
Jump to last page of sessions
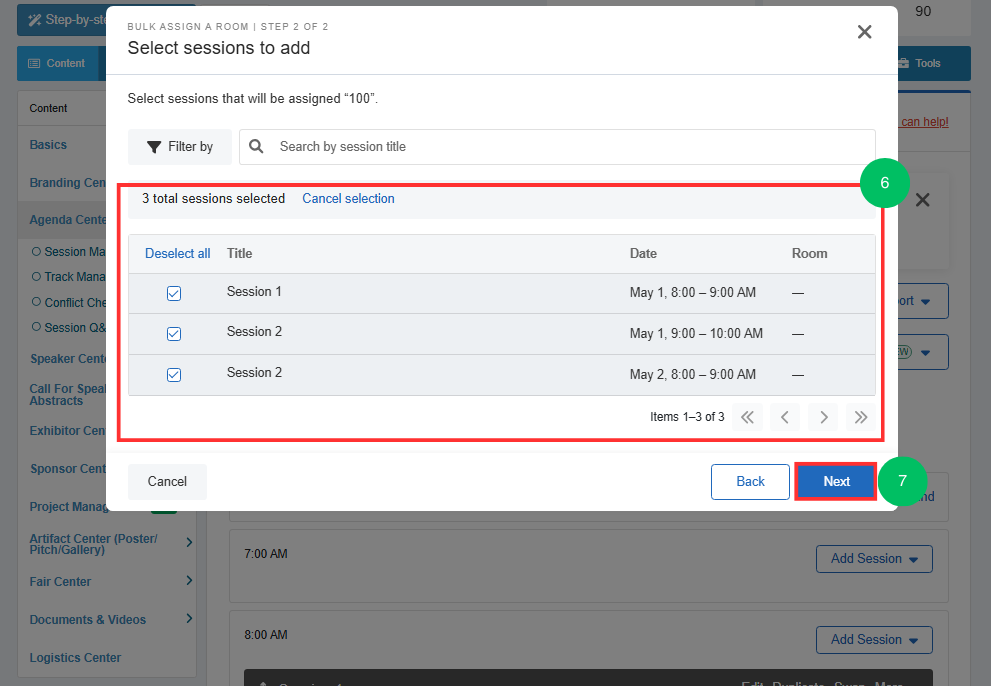pyautogui.click(x=861, y=417)
